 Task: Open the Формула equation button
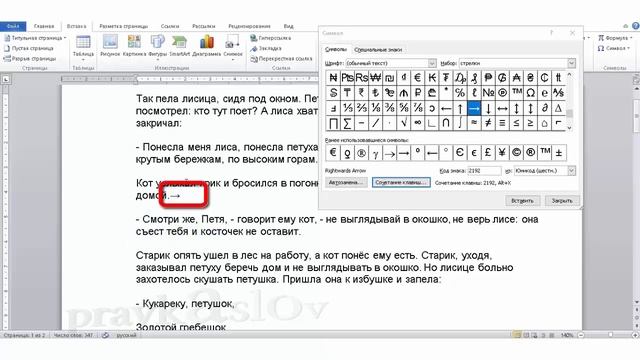[x=615, y=38]
